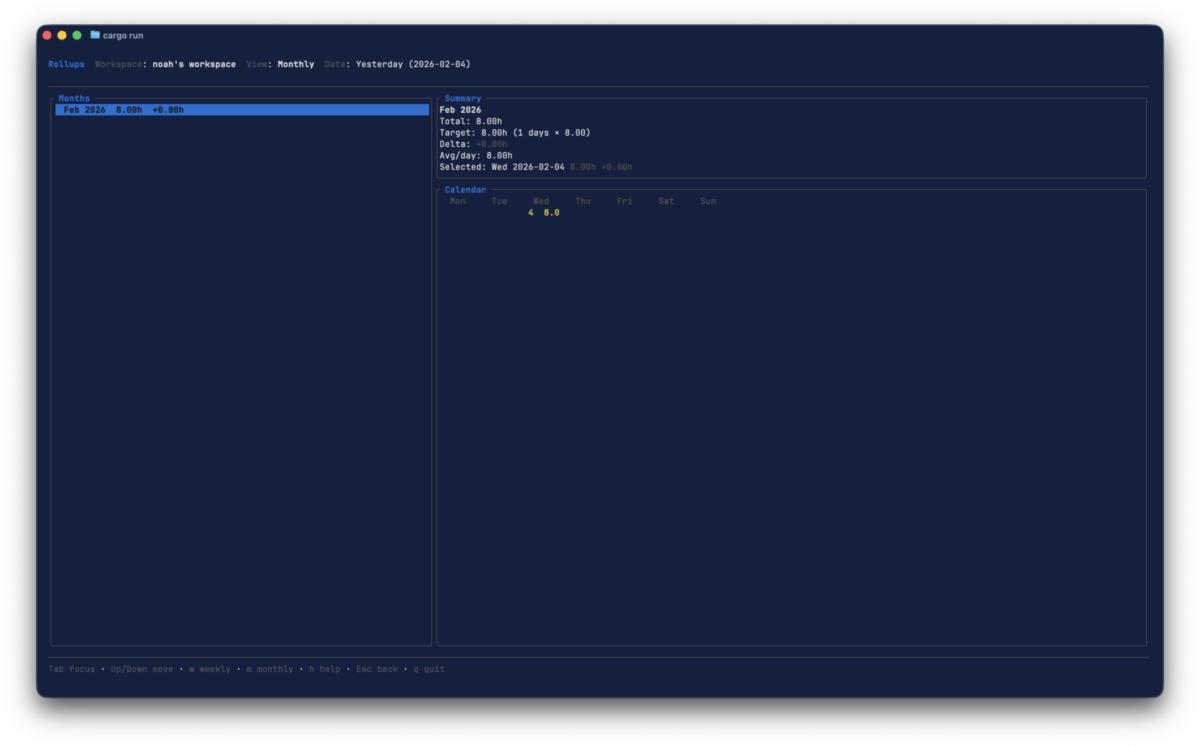Select the "Feb 2026 8.00h +0.00h" month row
Image resolution: width=1200 pixels, height=746 pixels.
[x=242, y=110]
